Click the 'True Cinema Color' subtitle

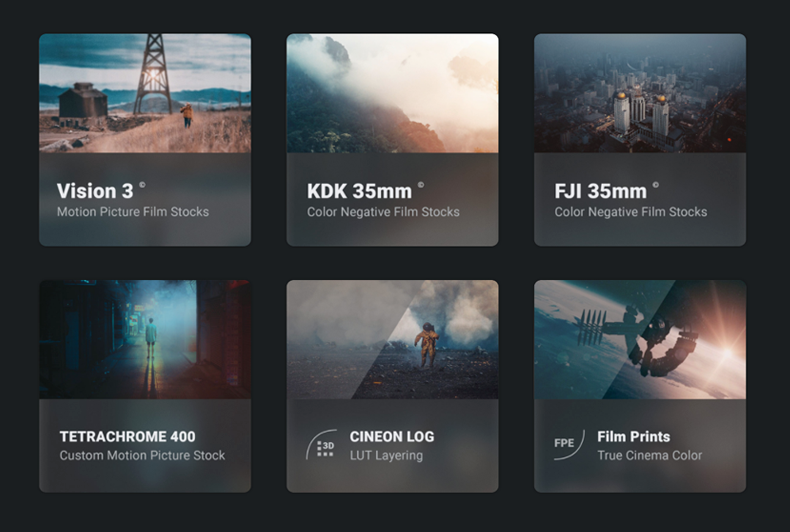649,455
